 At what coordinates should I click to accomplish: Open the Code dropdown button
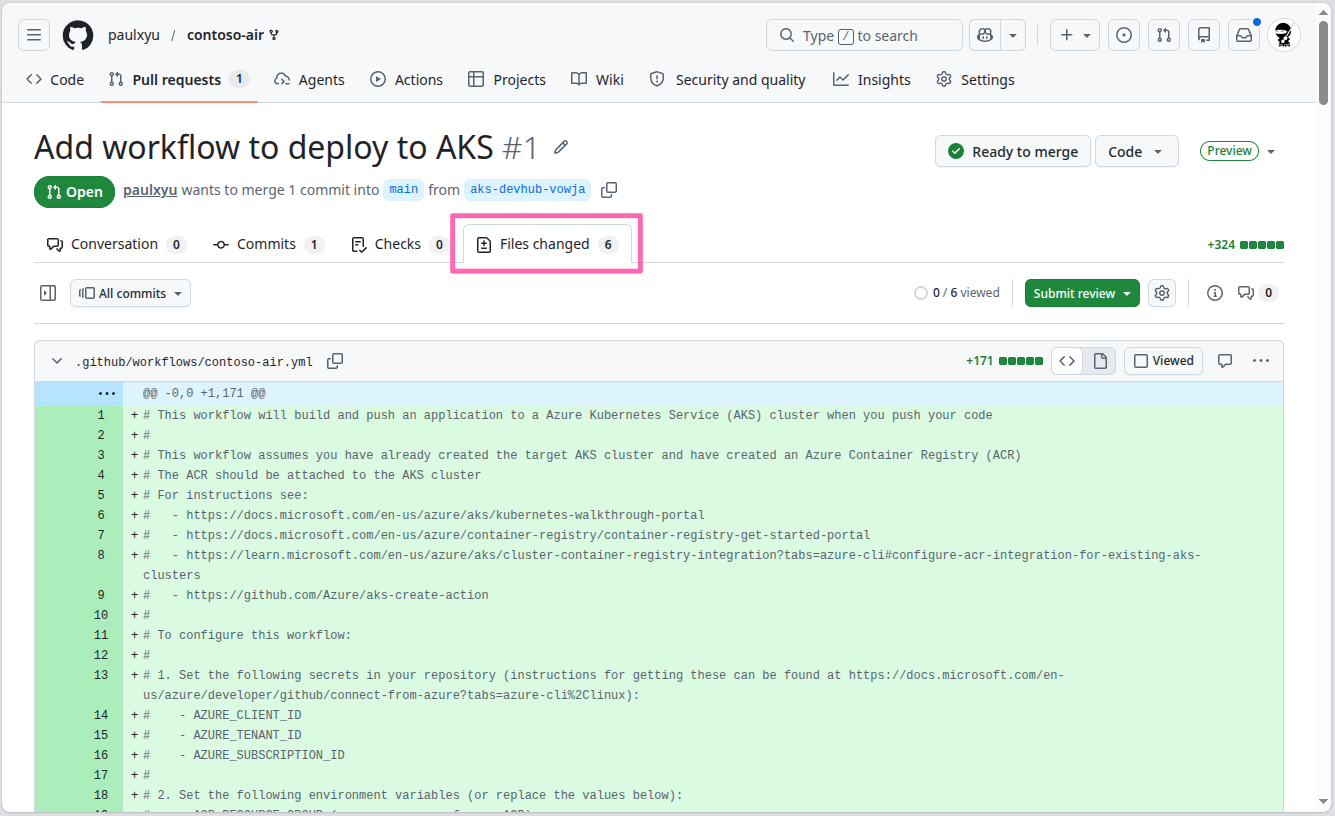[1136, 152]
